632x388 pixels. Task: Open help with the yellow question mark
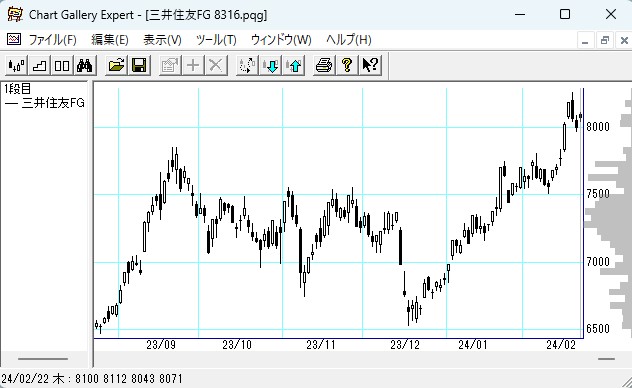[347, 65]
